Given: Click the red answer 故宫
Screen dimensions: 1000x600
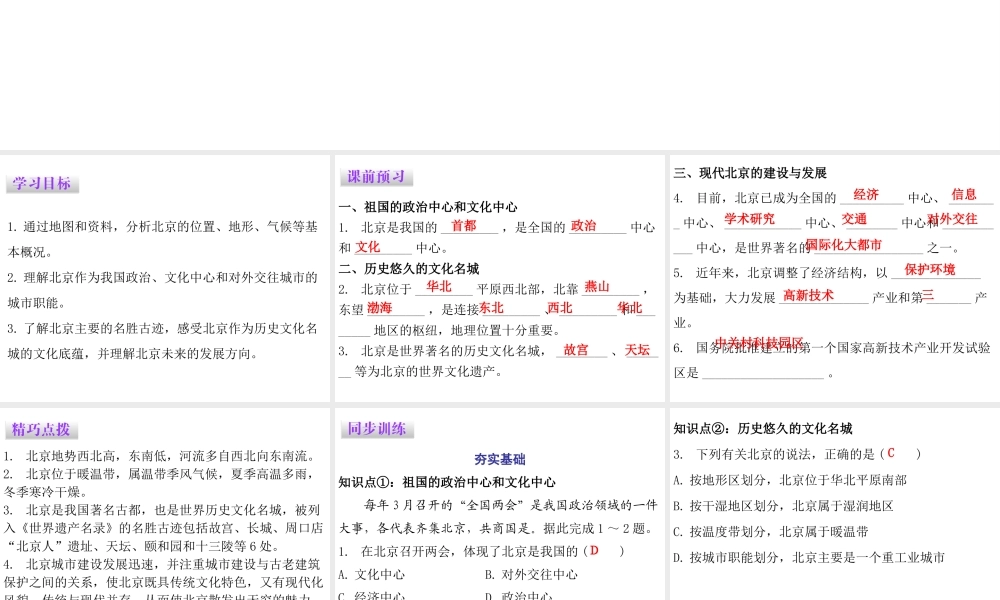Looking at the screenshot, I should [x=576, y=350].
